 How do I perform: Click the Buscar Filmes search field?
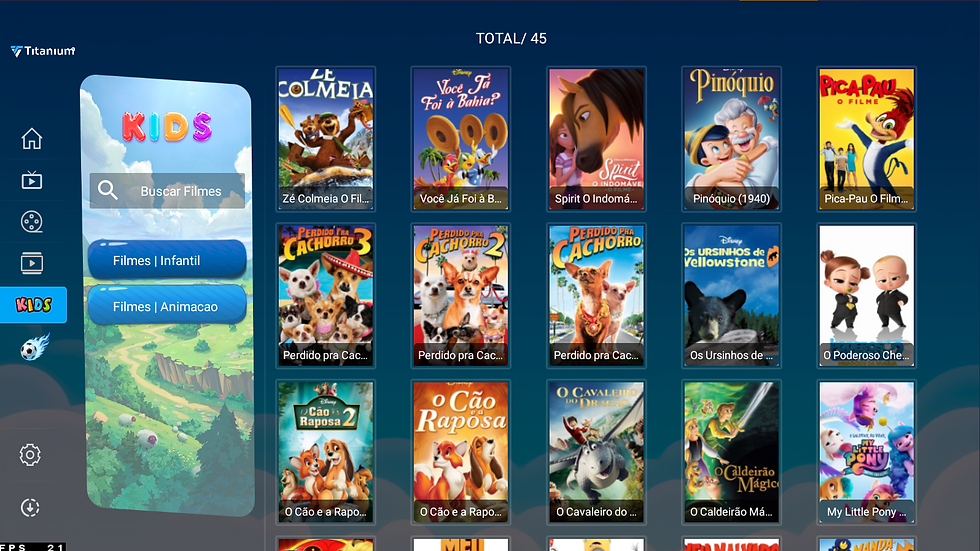pyautogui.click(x=167, y=191)
